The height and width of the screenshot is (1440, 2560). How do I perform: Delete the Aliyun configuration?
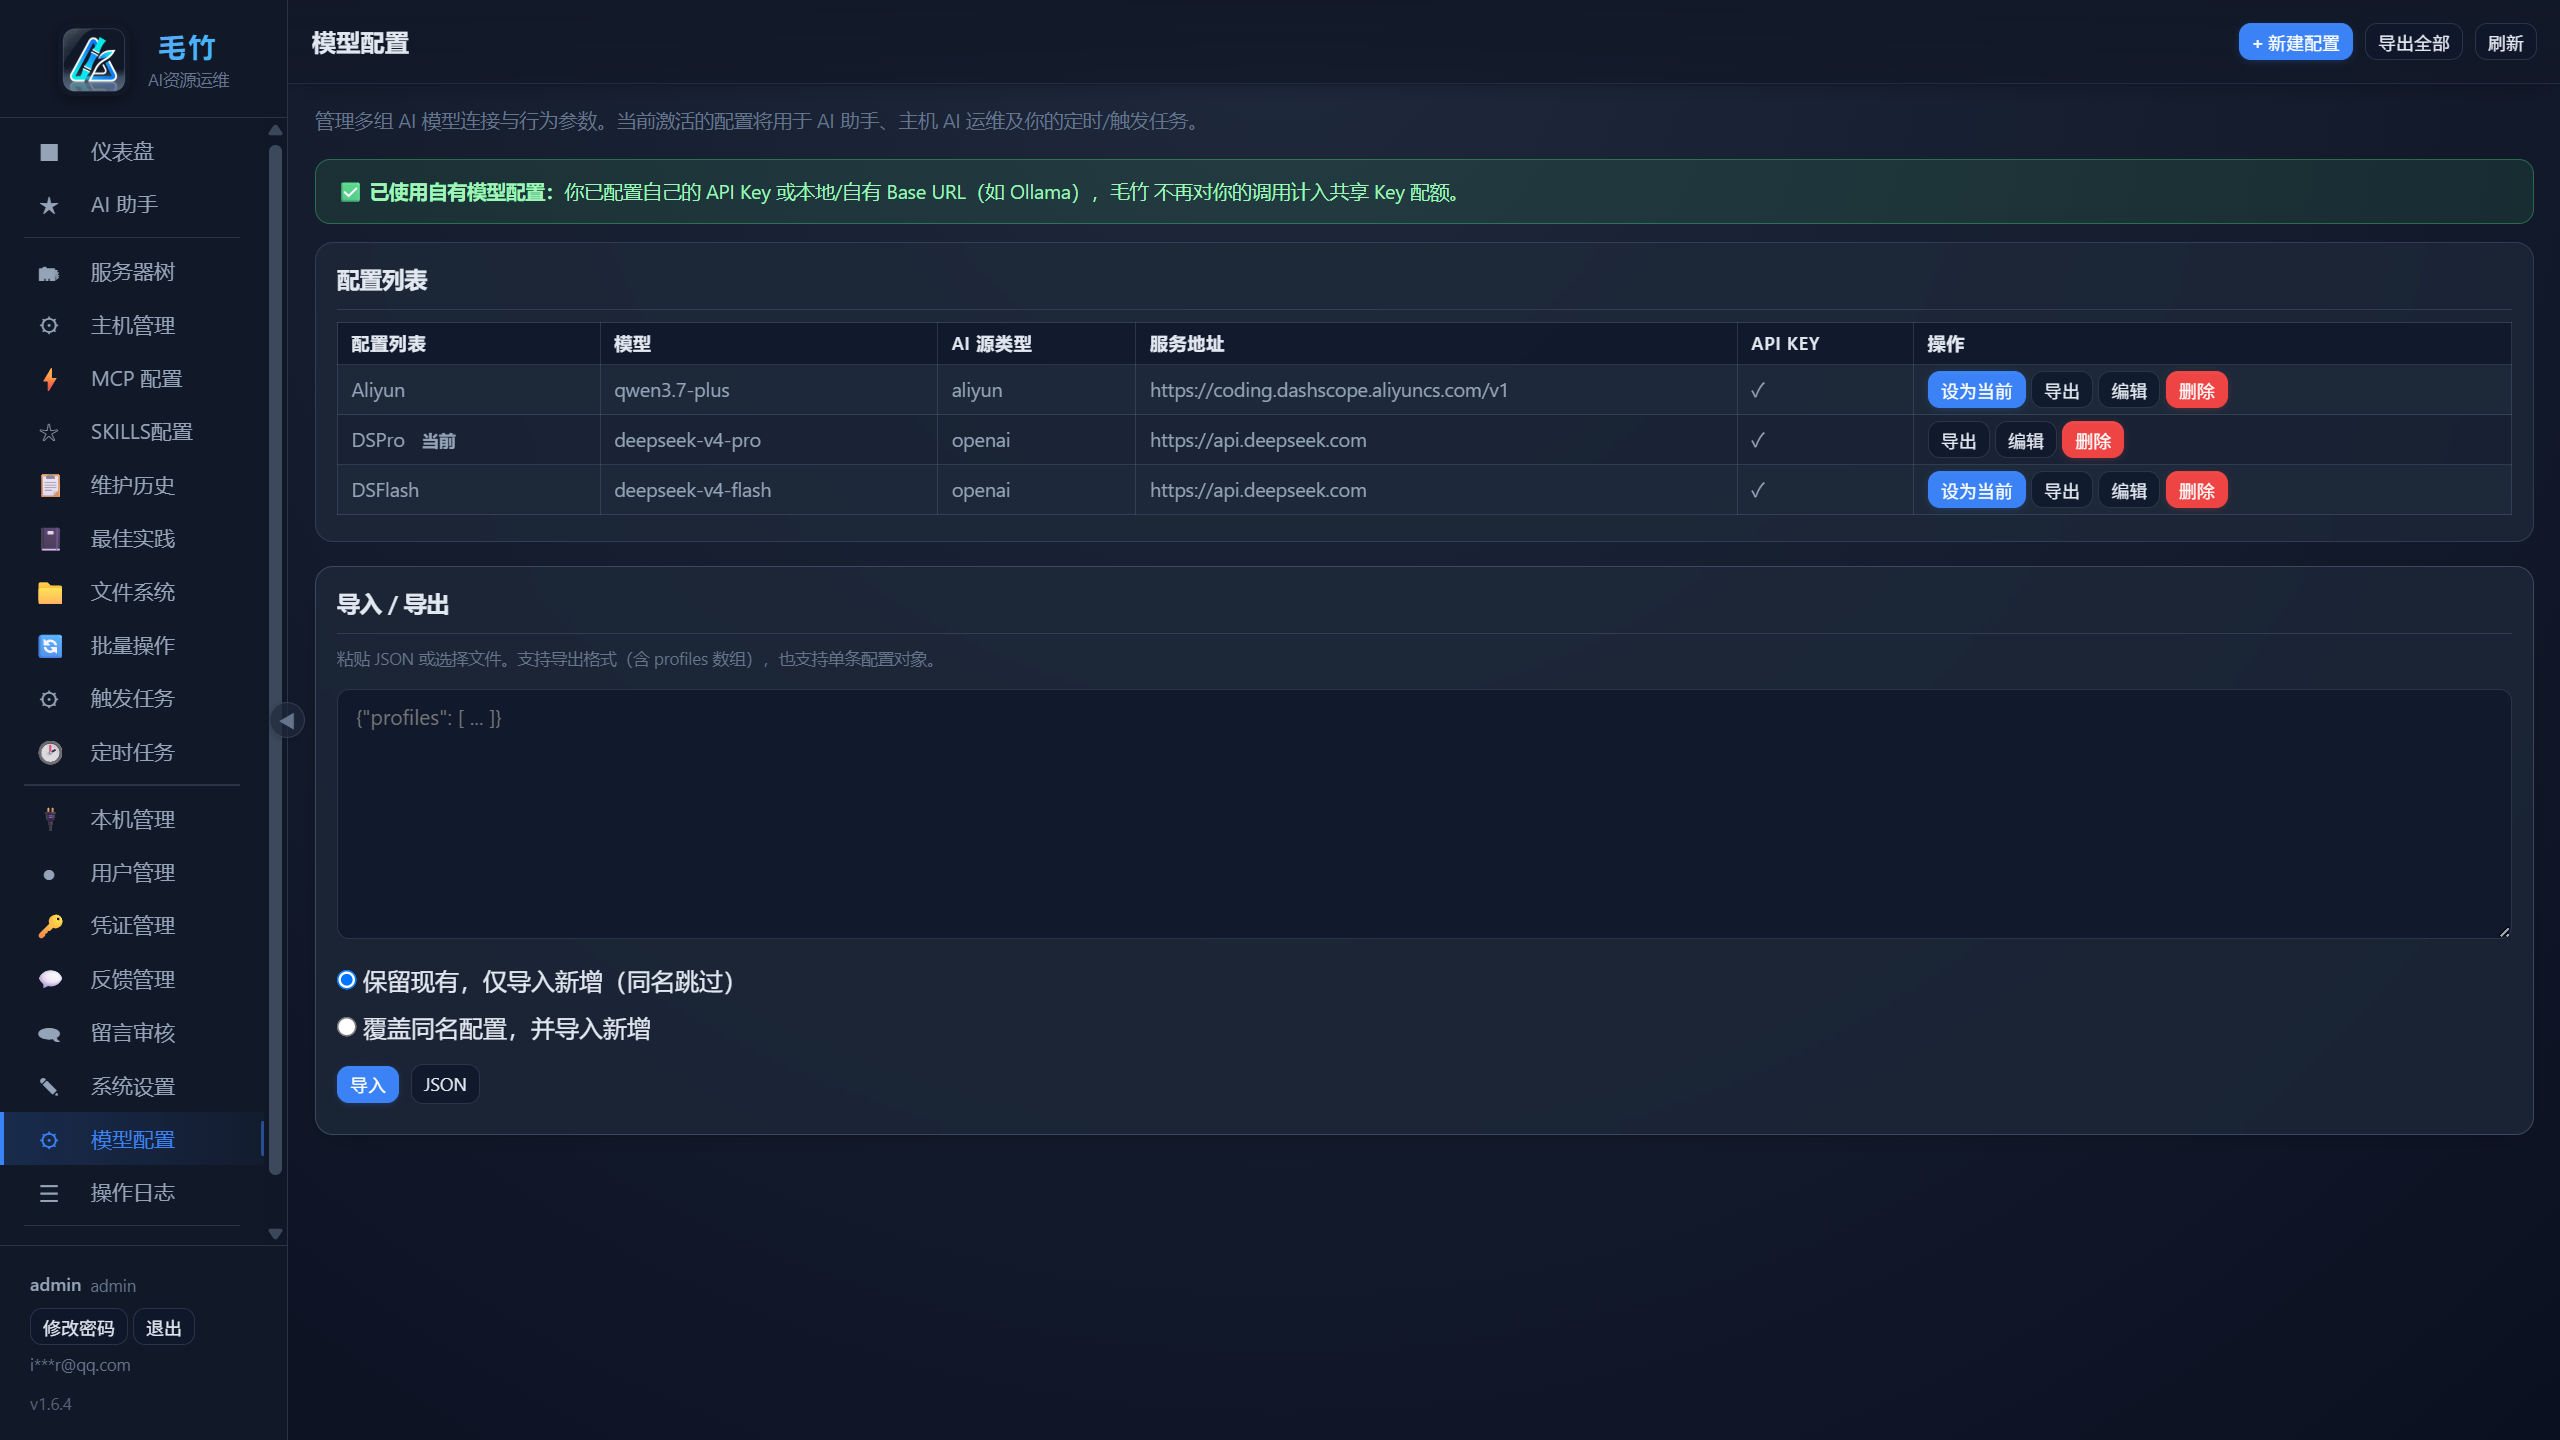[x=2196, y=391]
